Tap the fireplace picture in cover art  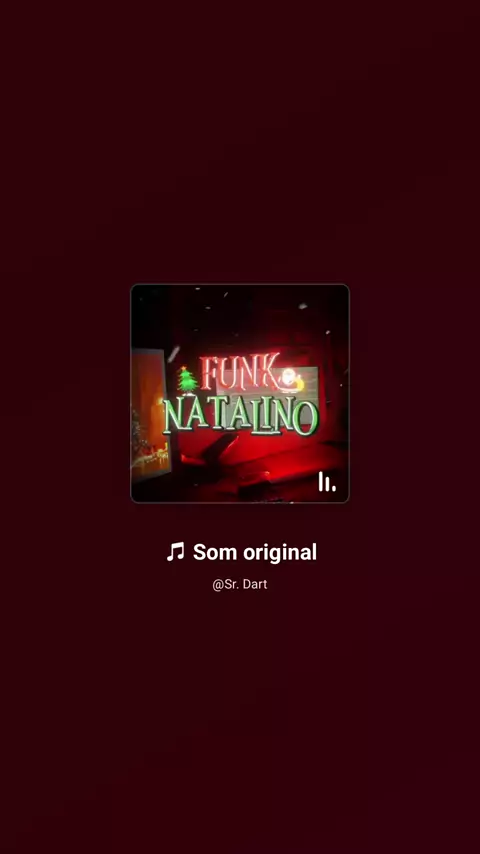click(x=147, y=417)
